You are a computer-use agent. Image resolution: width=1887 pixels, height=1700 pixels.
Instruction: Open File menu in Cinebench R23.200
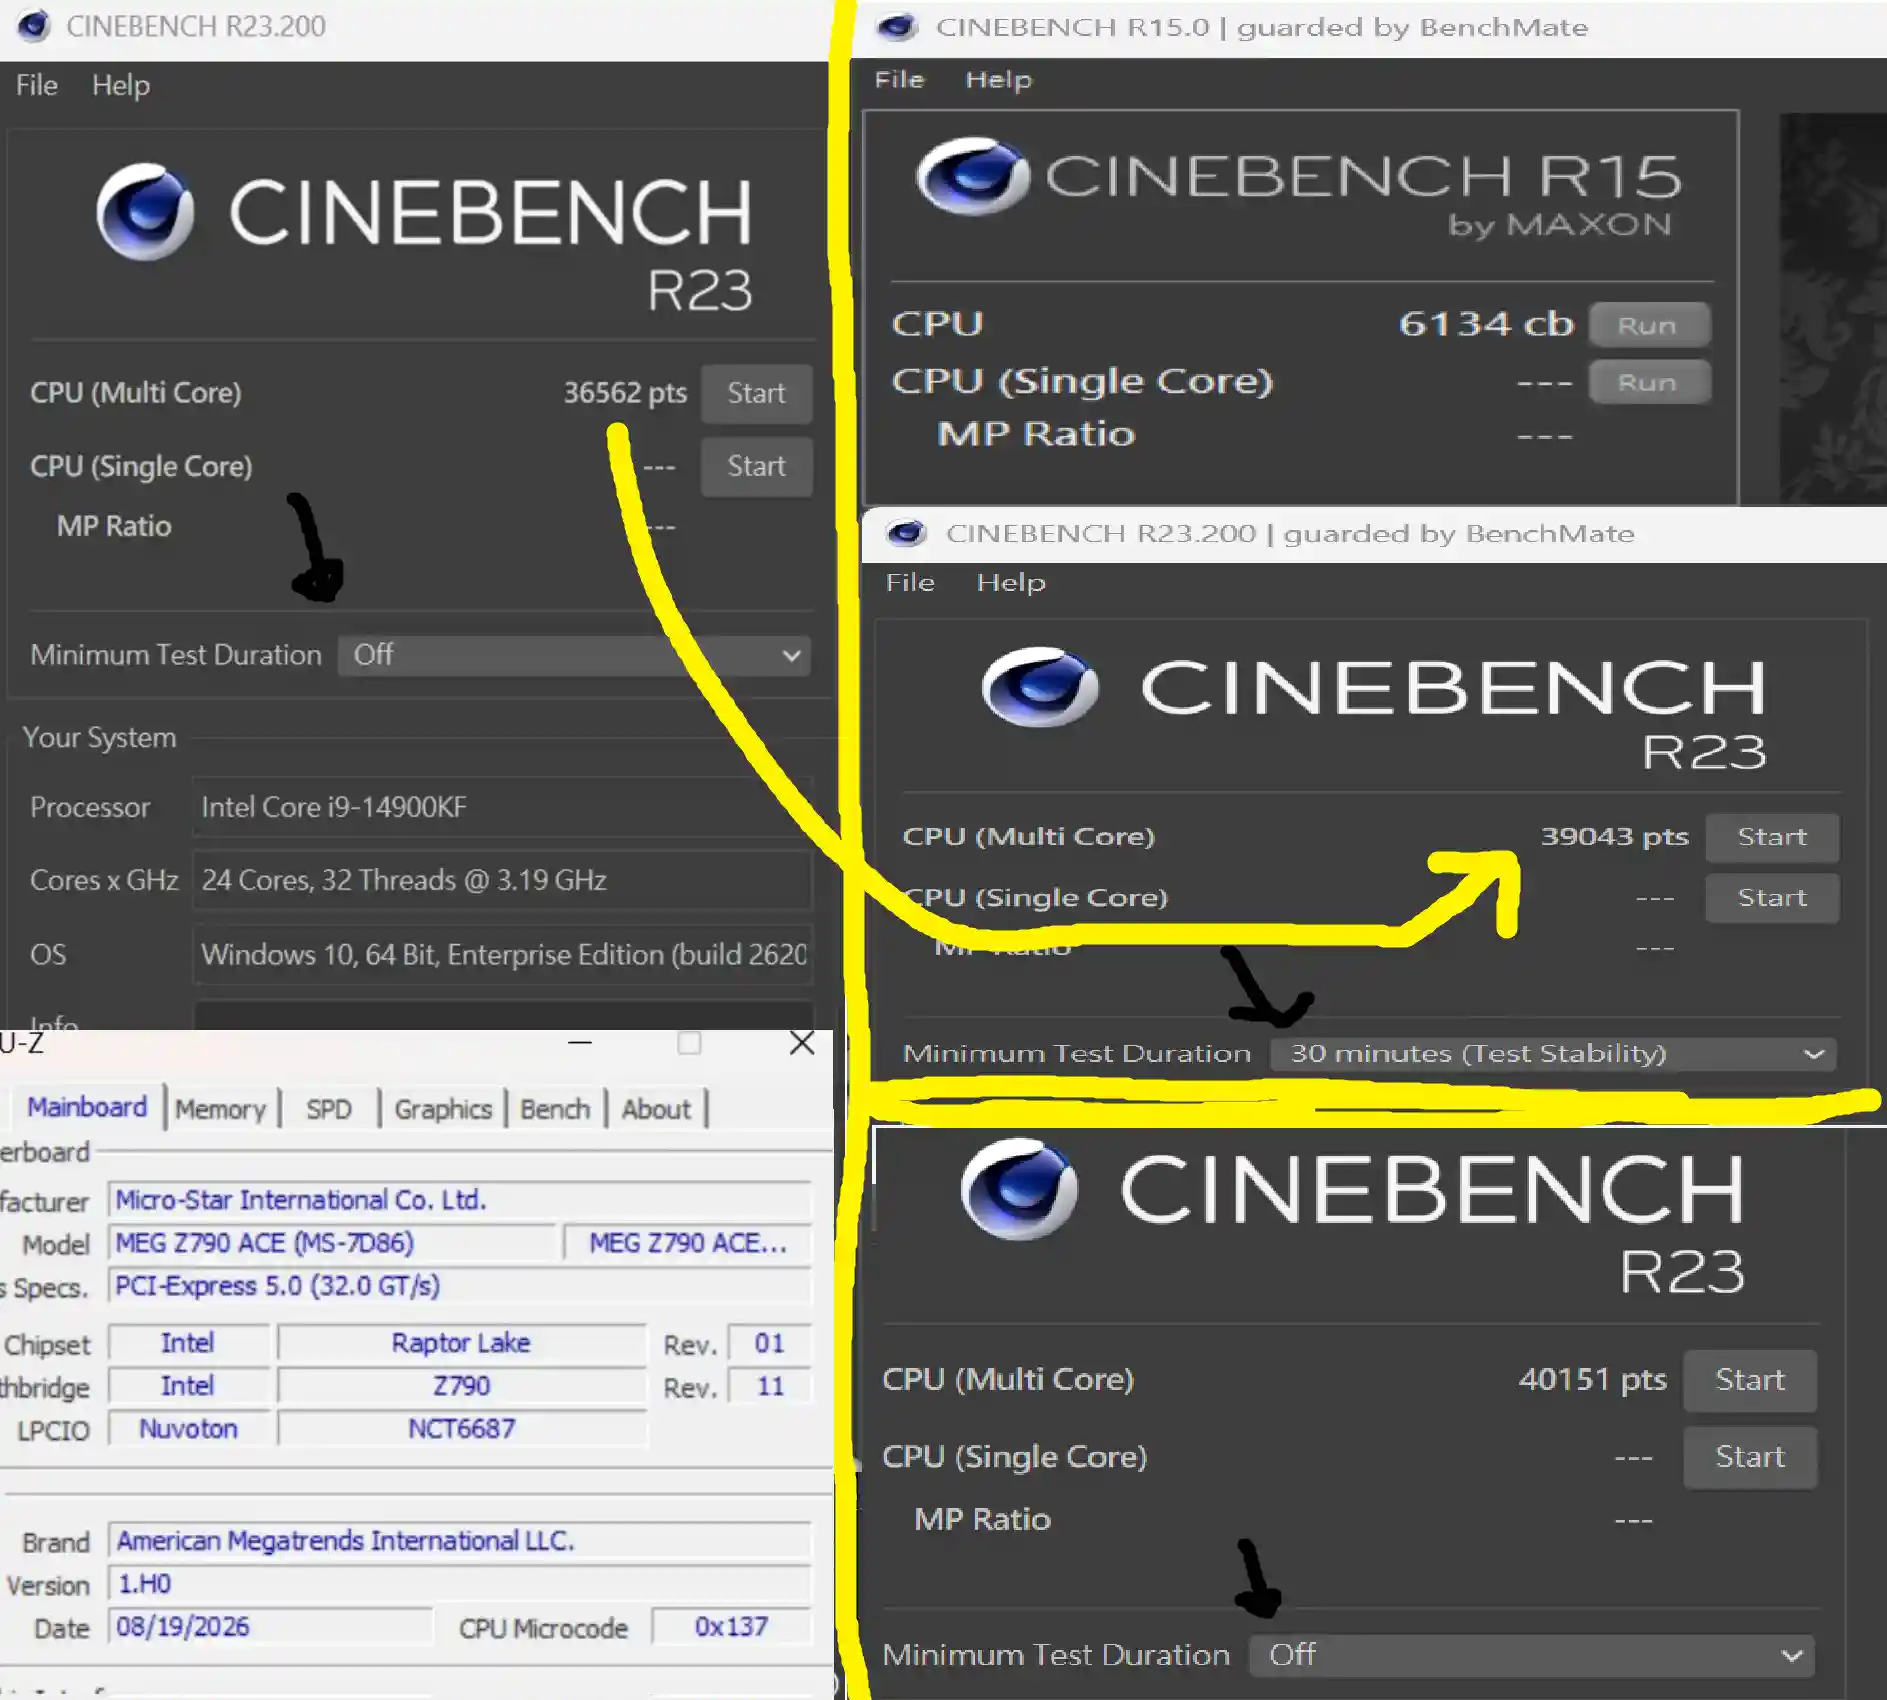point(37,85)
